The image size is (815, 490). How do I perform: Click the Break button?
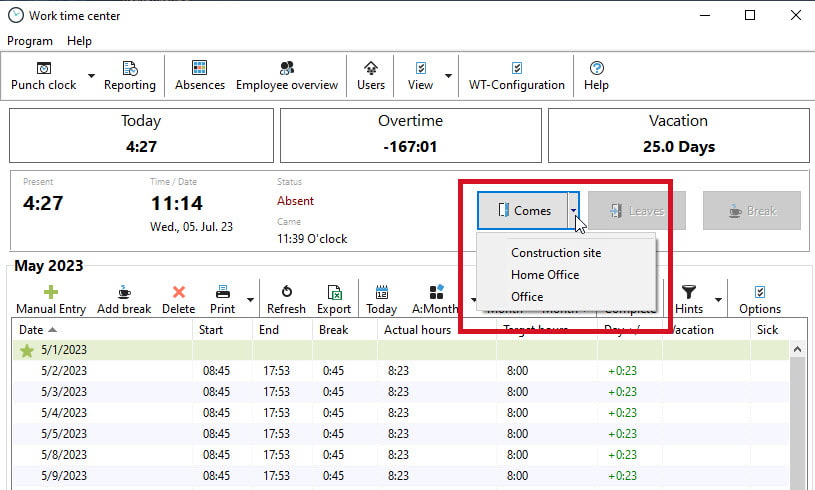[x=752, y=210]
